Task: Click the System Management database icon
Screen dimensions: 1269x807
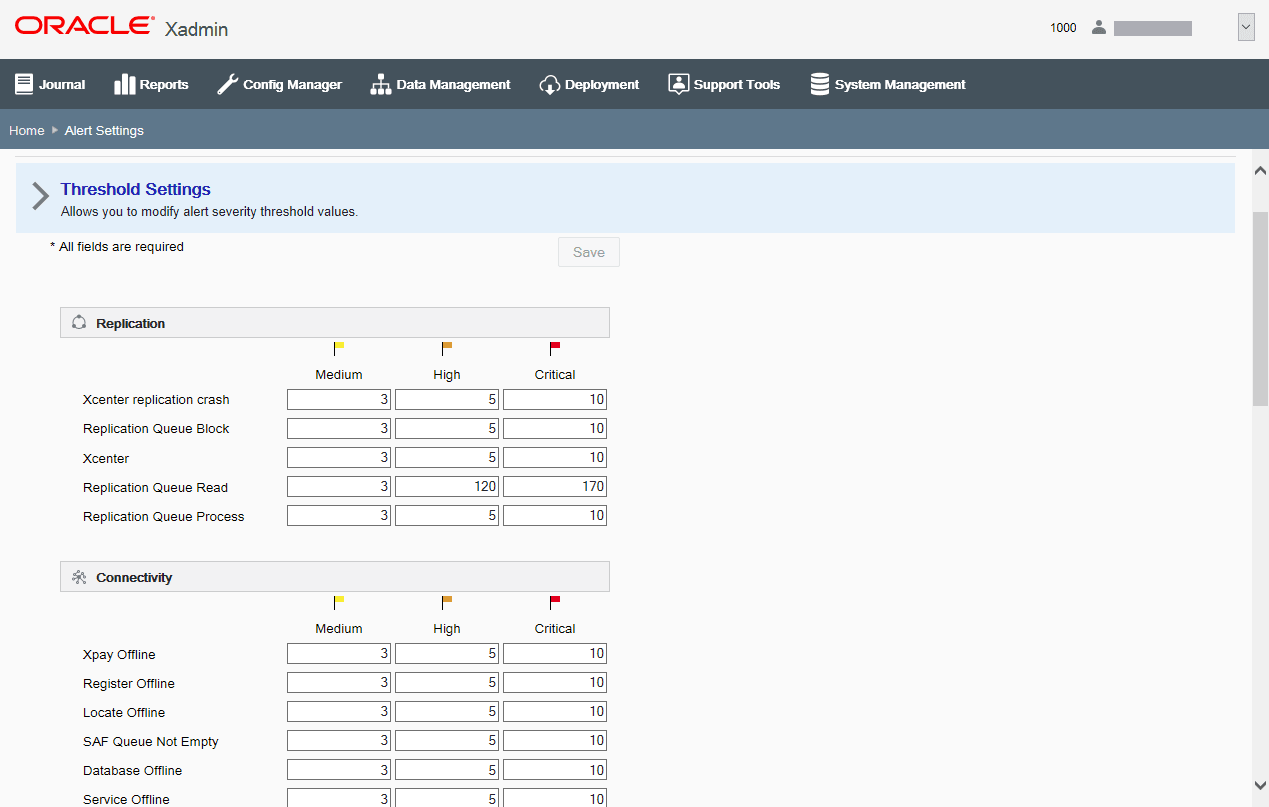Action: coord(820,84)
